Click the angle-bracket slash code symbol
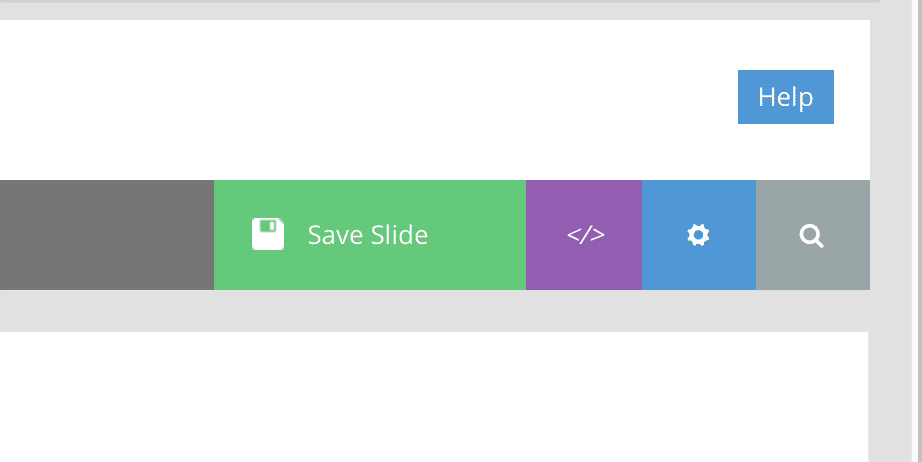 pos(586,235)
